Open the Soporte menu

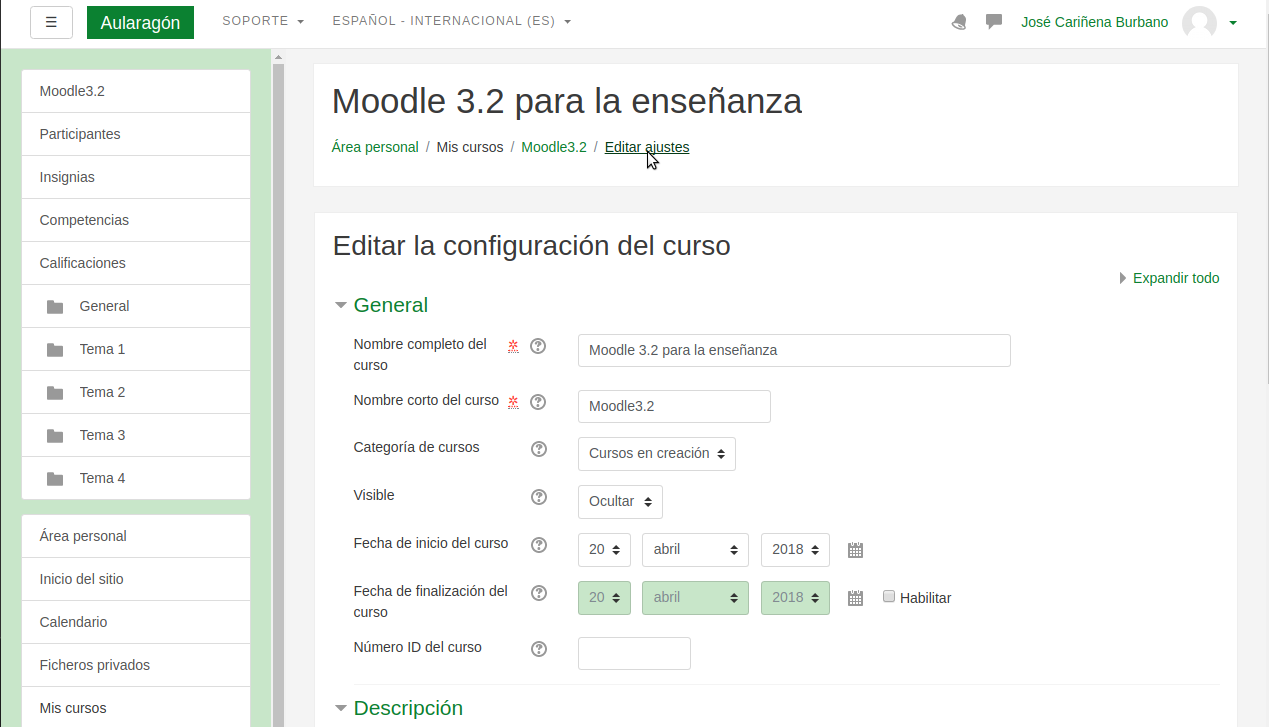pos(263,21)
